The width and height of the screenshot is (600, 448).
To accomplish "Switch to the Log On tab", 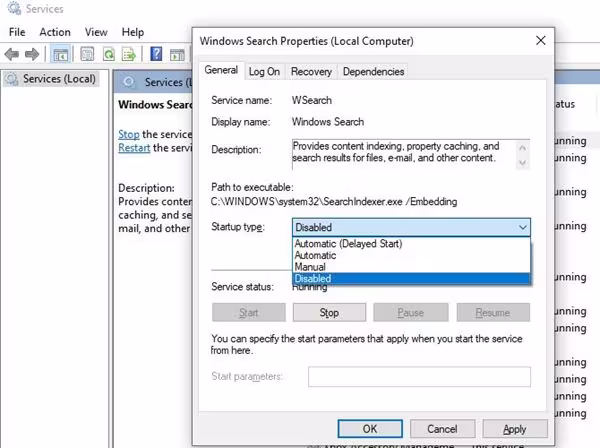I will point(264,72).
